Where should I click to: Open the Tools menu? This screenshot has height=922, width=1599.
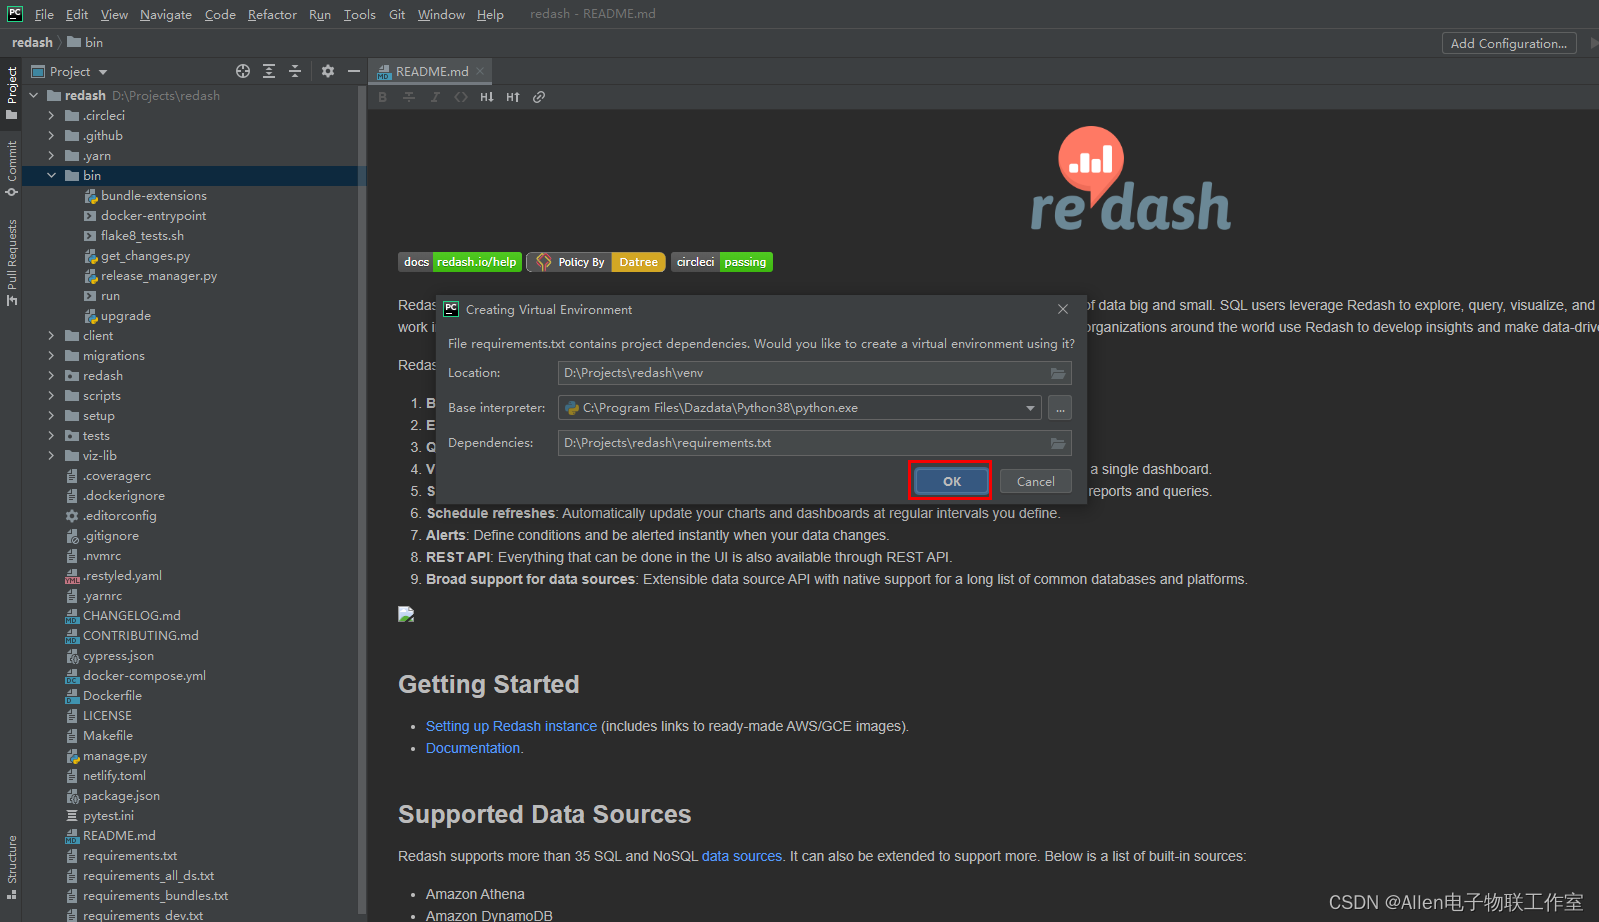[x=360, y=14]
